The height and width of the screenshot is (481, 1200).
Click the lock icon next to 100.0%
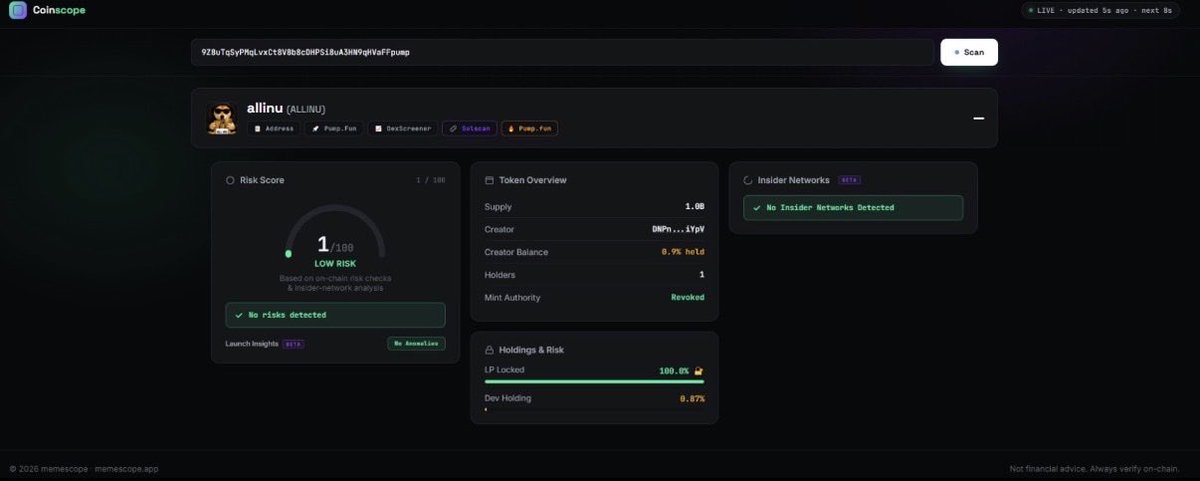point(699,371)
